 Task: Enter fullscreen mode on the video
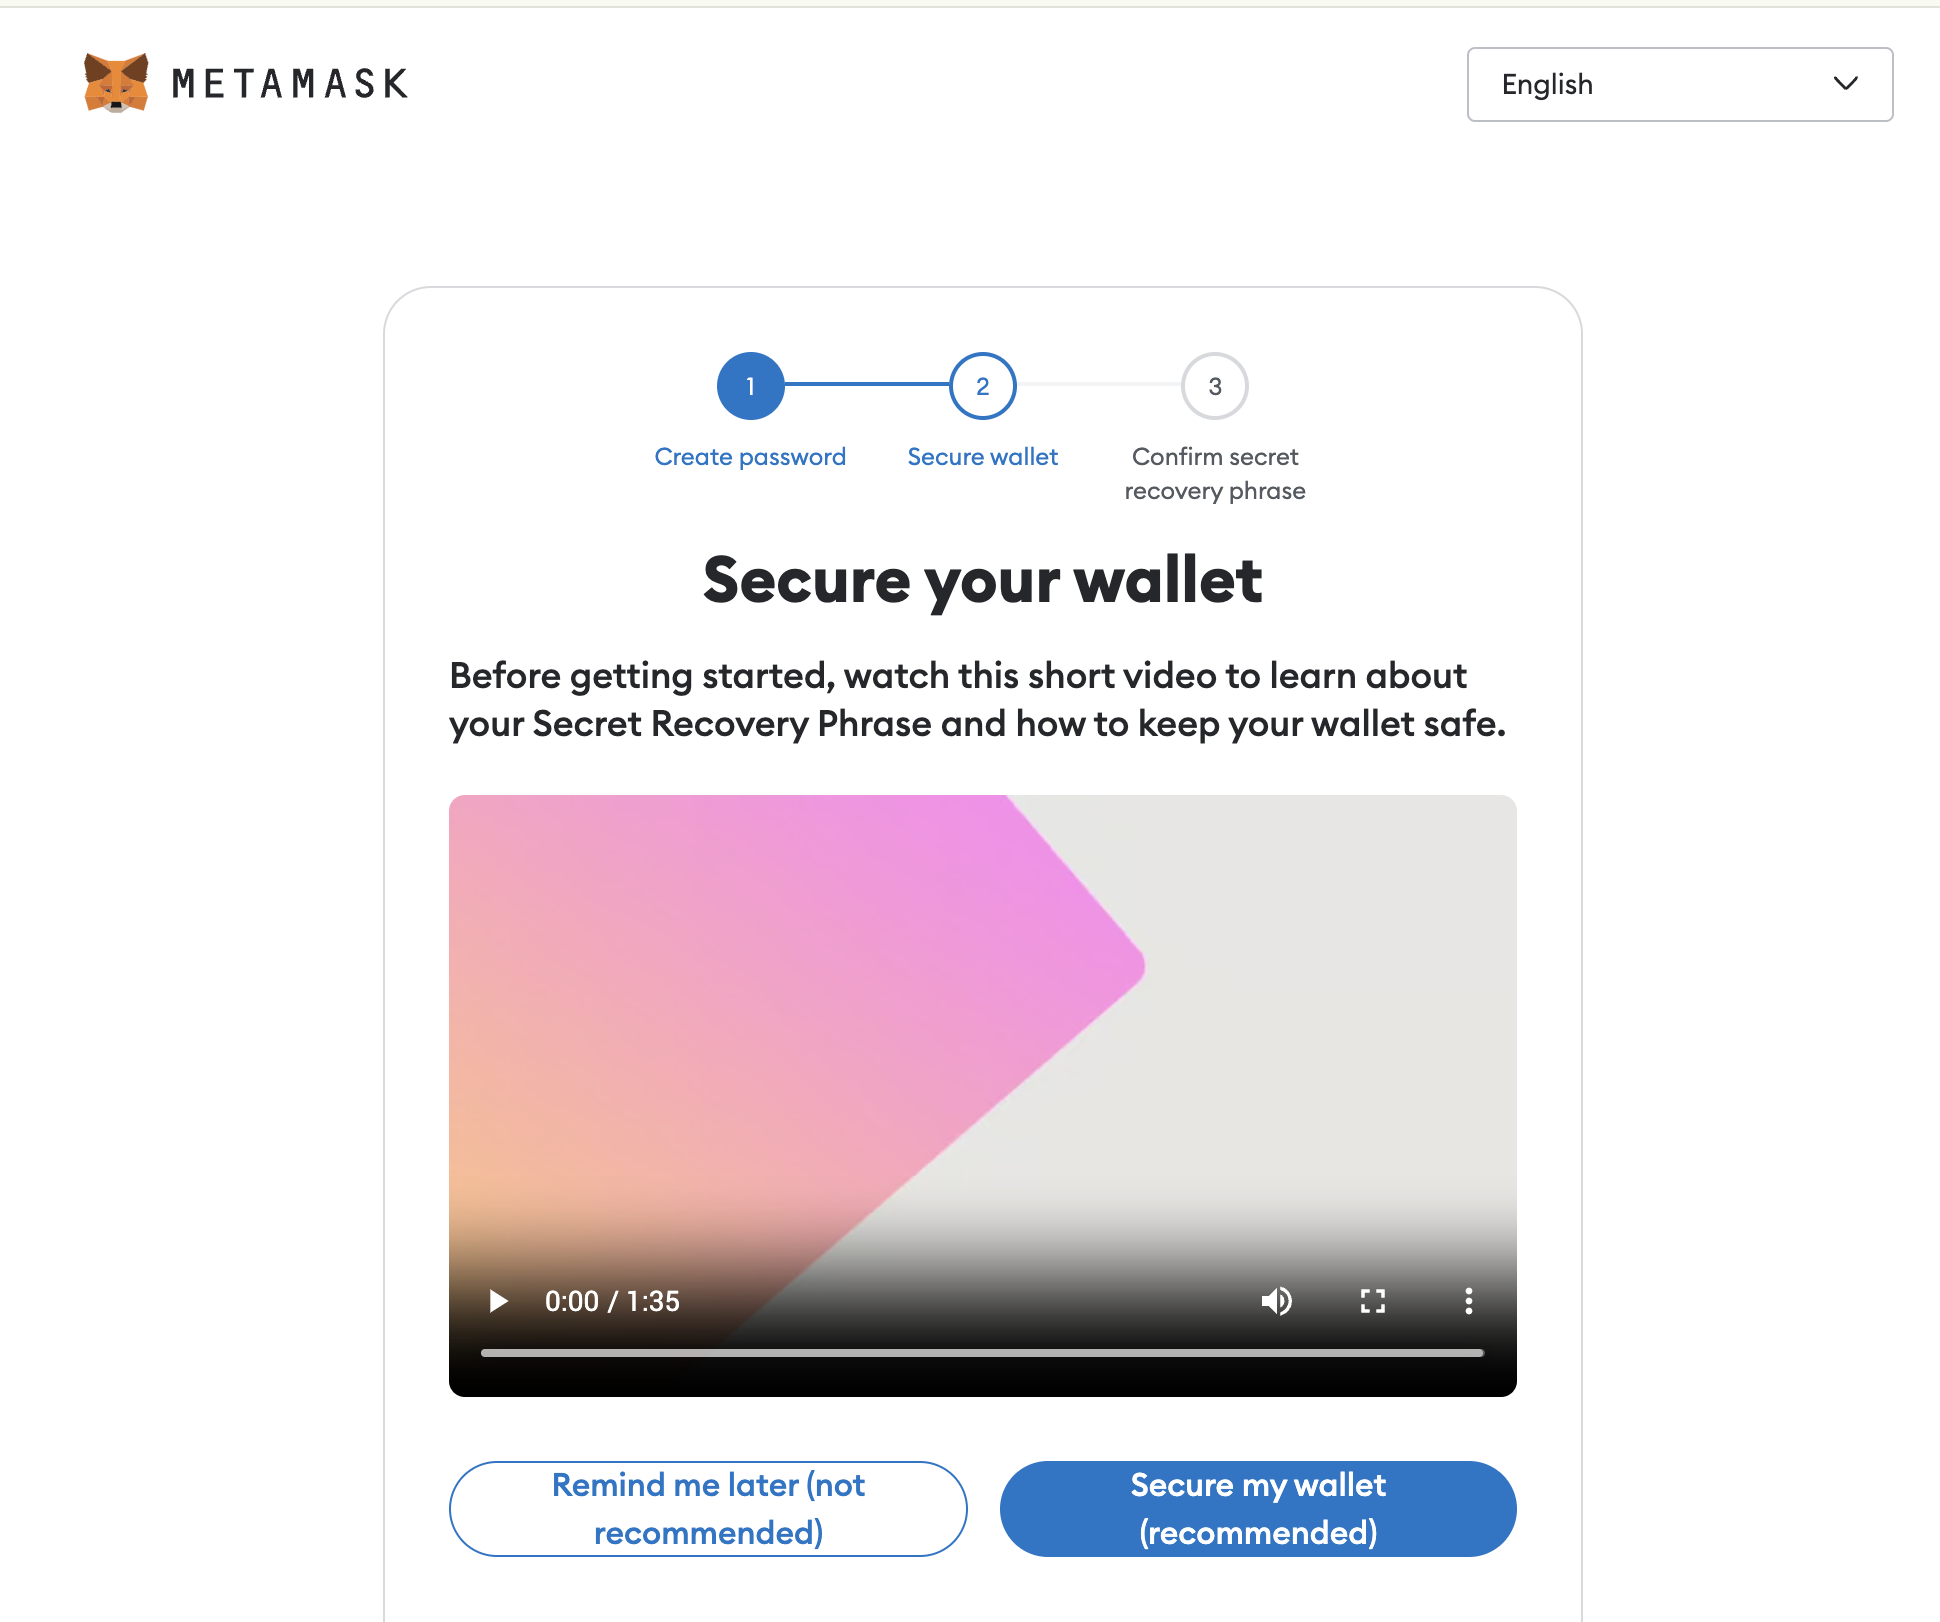(1373, 1301)
